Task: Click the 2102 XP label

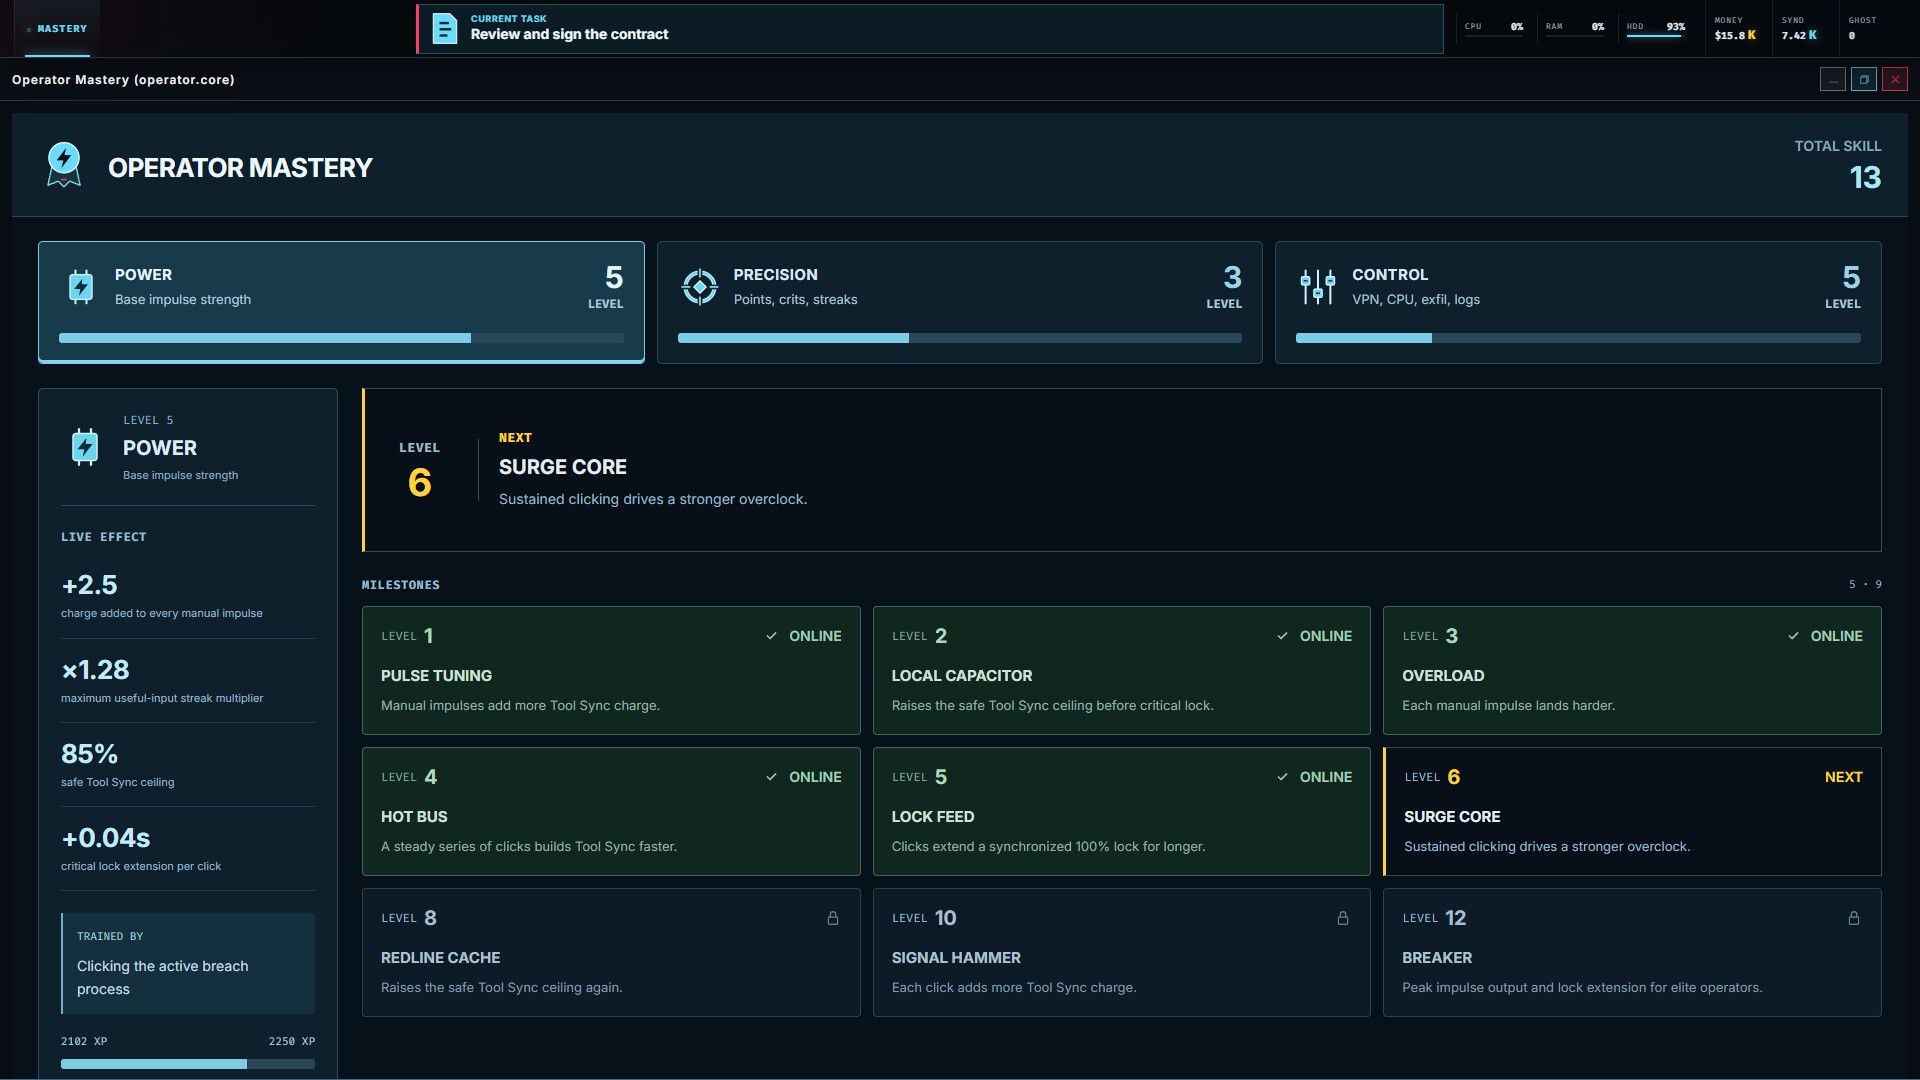Action: click(84, 1041)
